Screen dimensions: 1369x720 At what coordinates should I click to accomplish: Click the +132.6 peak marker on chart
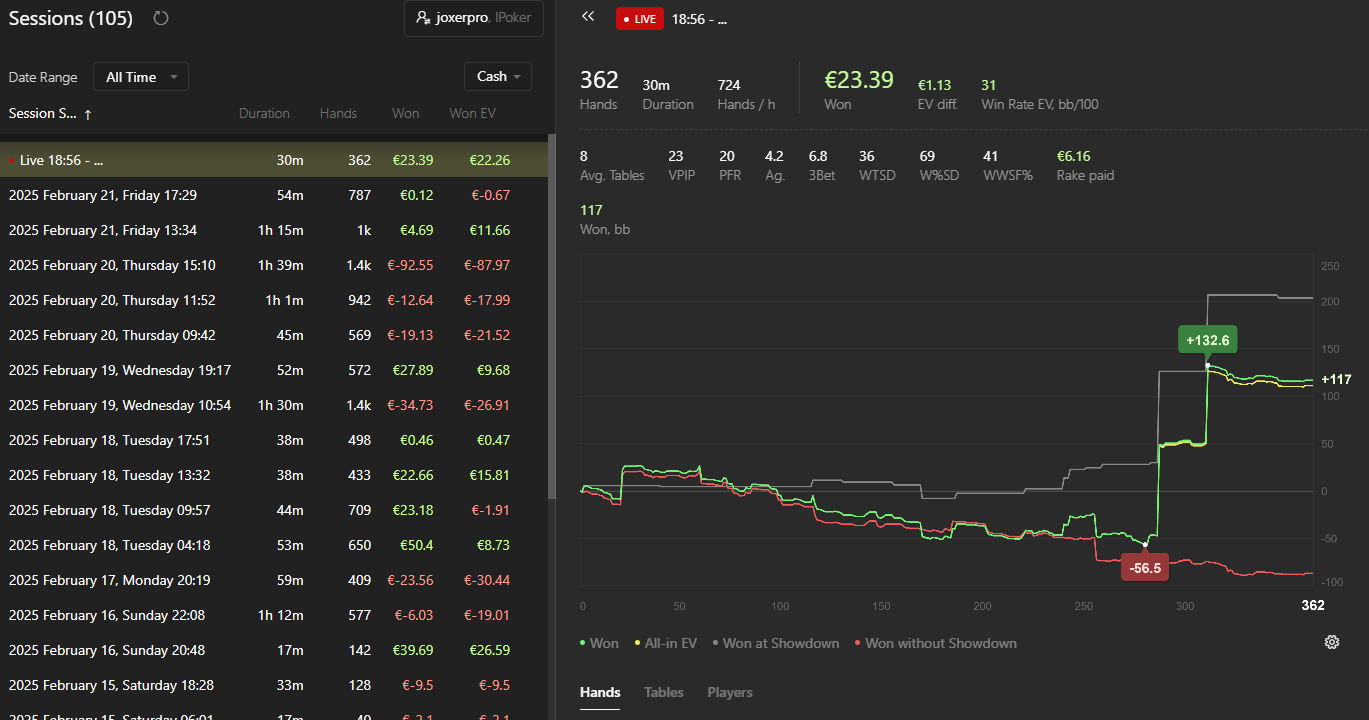[x=1208, y=341]
